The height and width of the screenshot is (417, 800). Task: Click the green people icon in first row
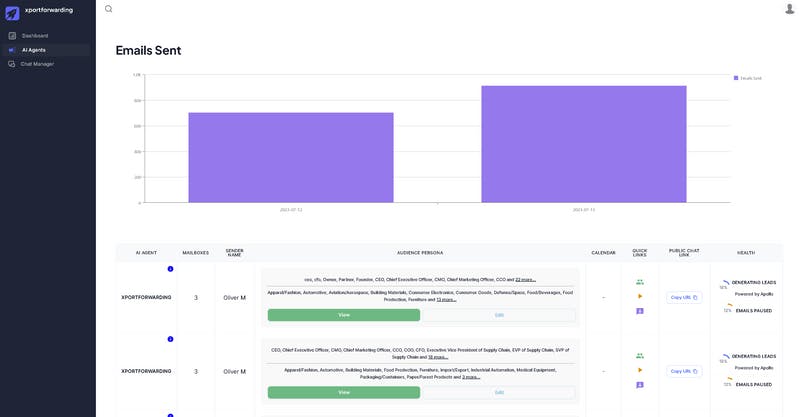coord(640,282)
